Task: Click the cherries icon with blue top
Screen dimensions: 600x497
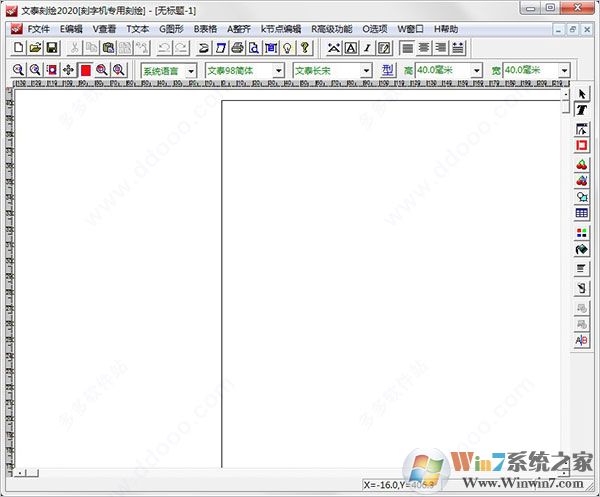Action: point(581,181)
